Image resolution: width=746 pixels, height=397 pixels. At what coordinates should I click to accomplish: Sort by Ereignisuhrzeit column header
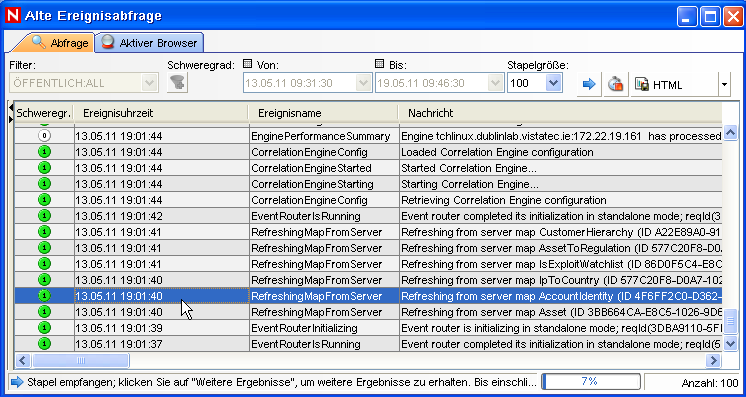coord(161,113)
